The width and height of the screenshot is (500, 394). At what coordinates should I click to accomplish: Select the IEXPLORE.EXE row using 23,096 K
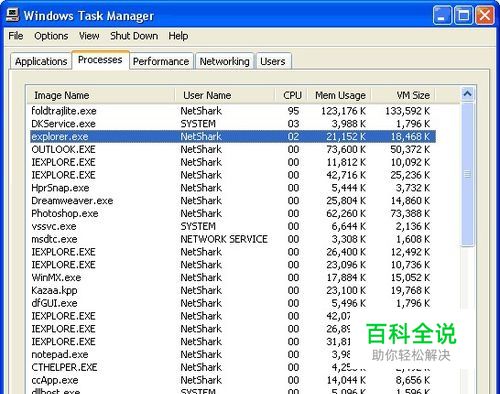click(233, 265)
